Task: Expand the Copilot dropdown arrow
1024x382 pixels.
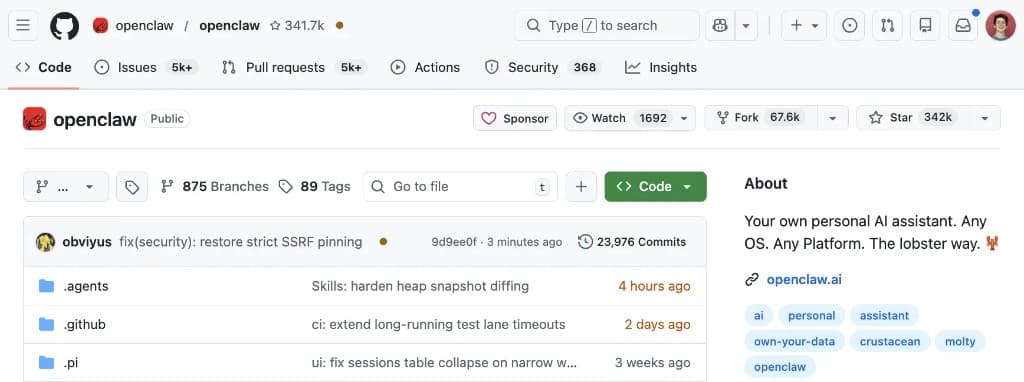Action: [x=746, y=25]
